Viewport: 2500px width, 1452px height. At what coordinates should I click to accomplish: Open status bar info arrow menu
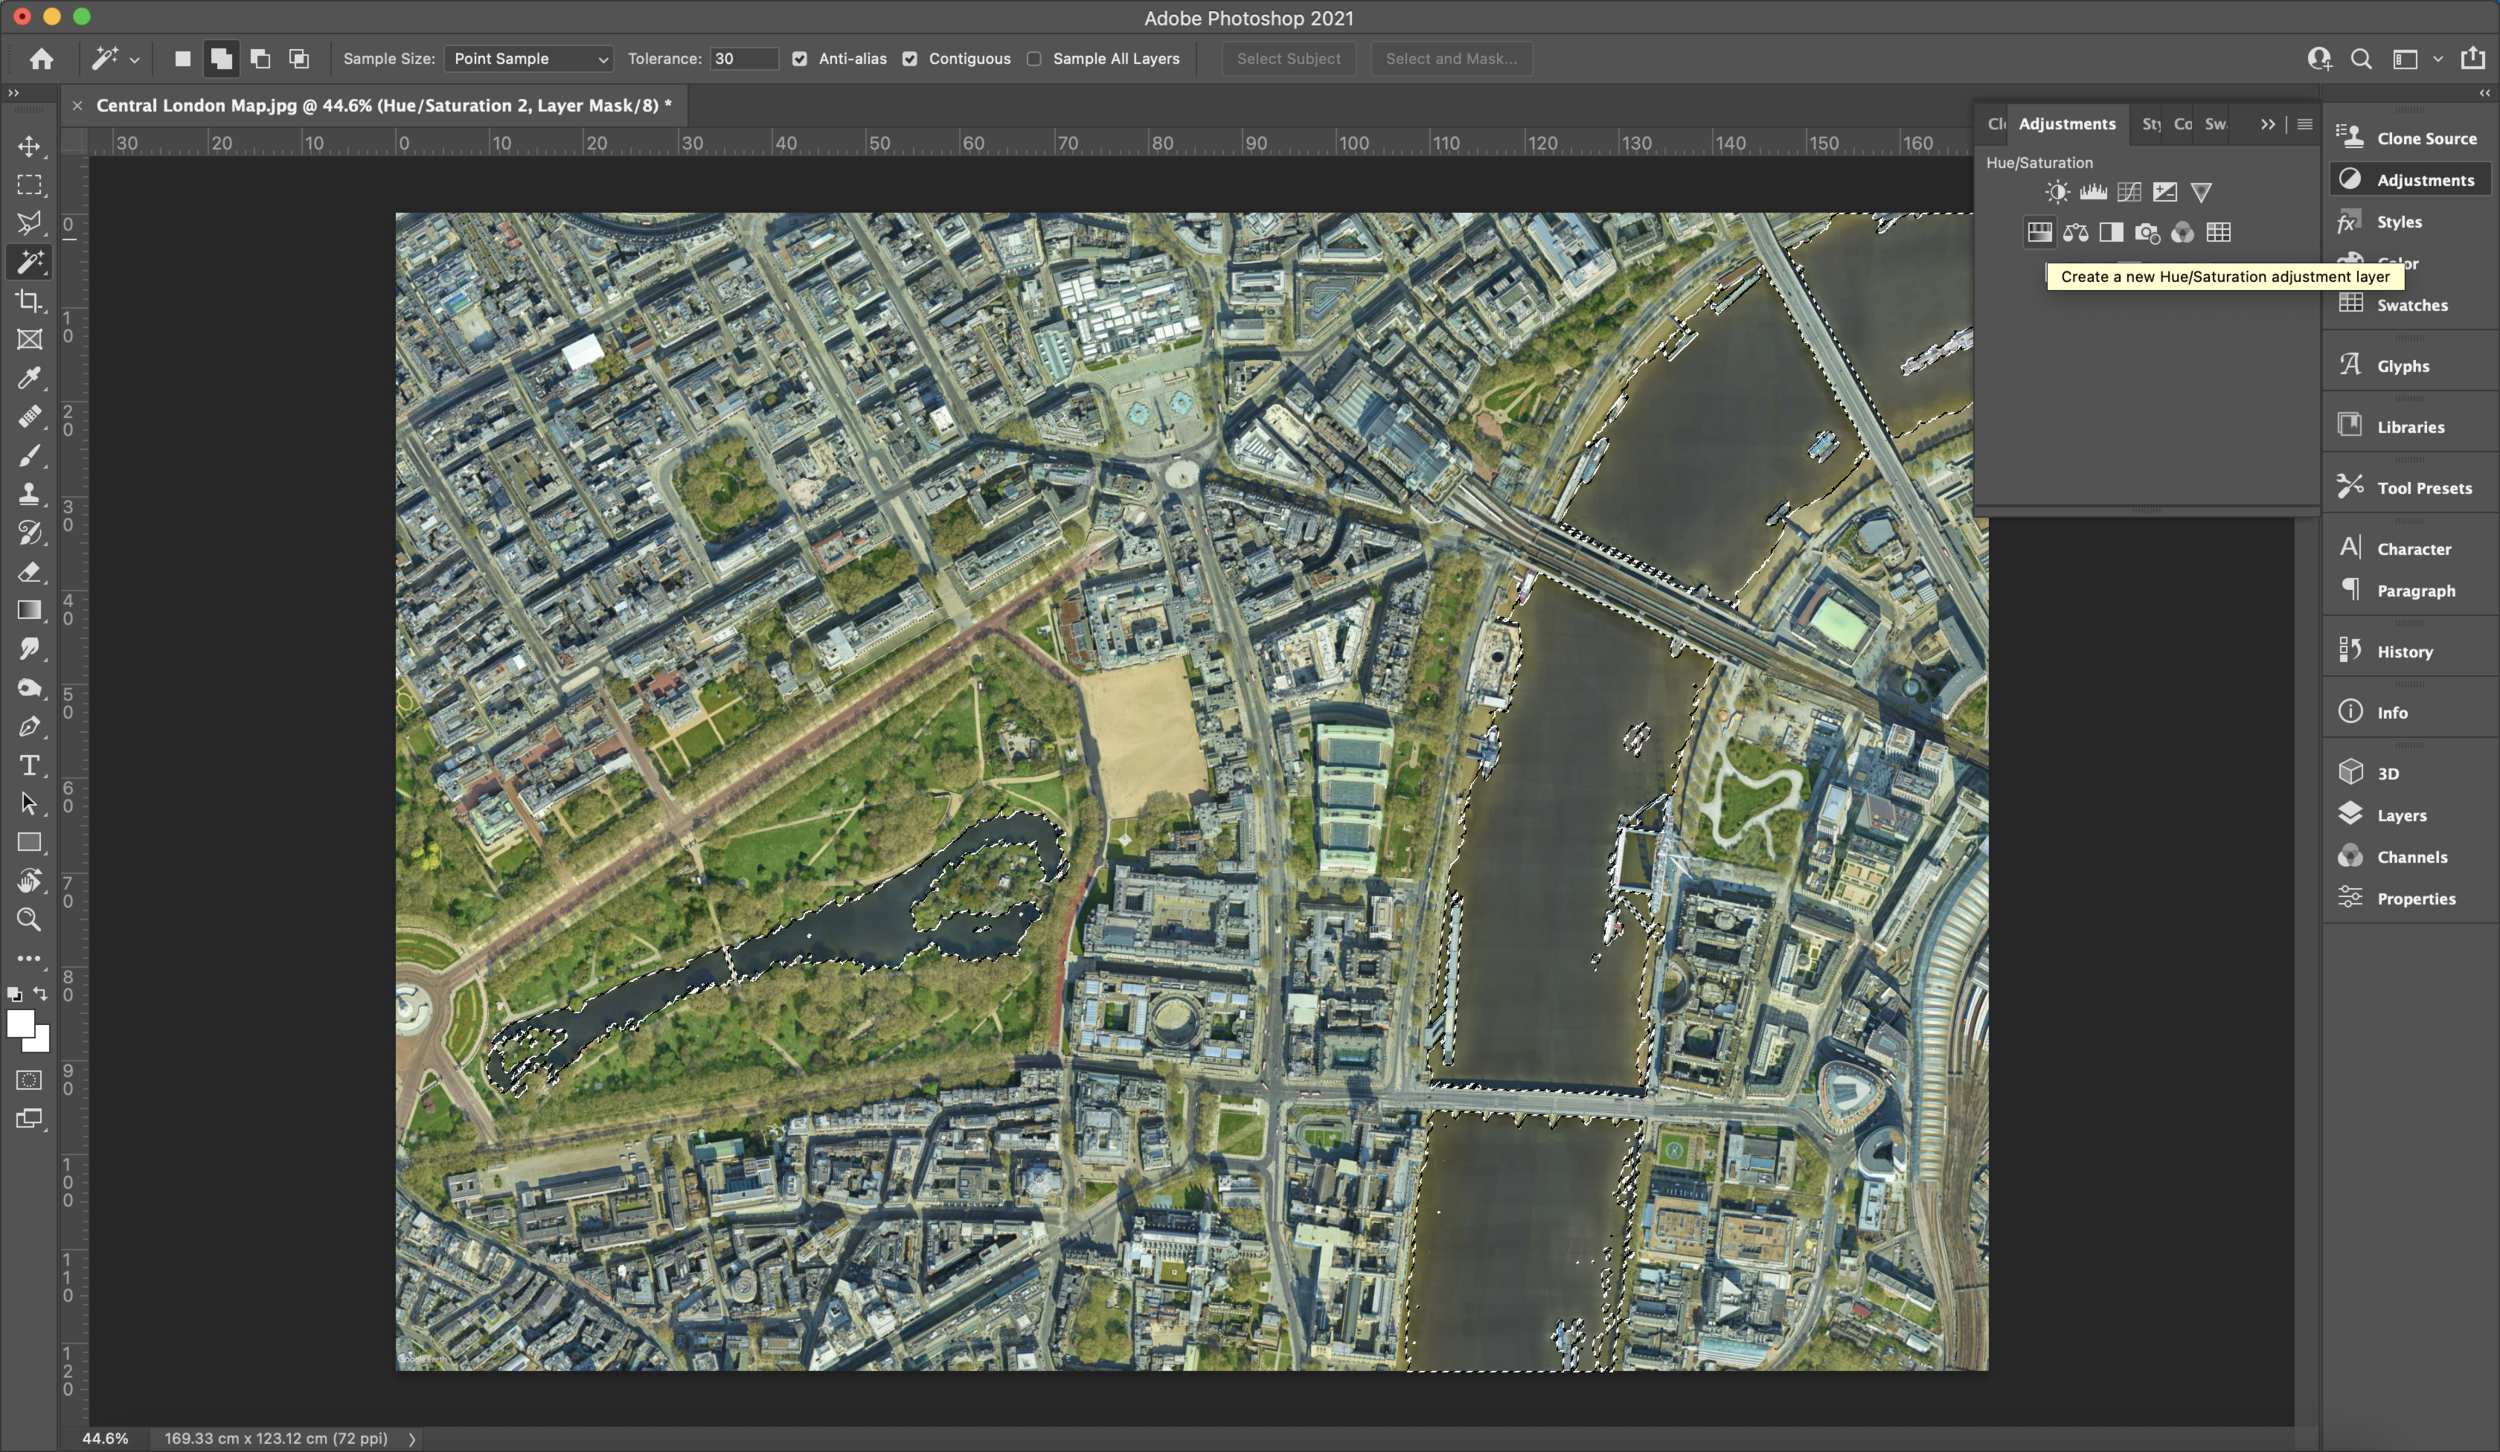(412, 1439)
